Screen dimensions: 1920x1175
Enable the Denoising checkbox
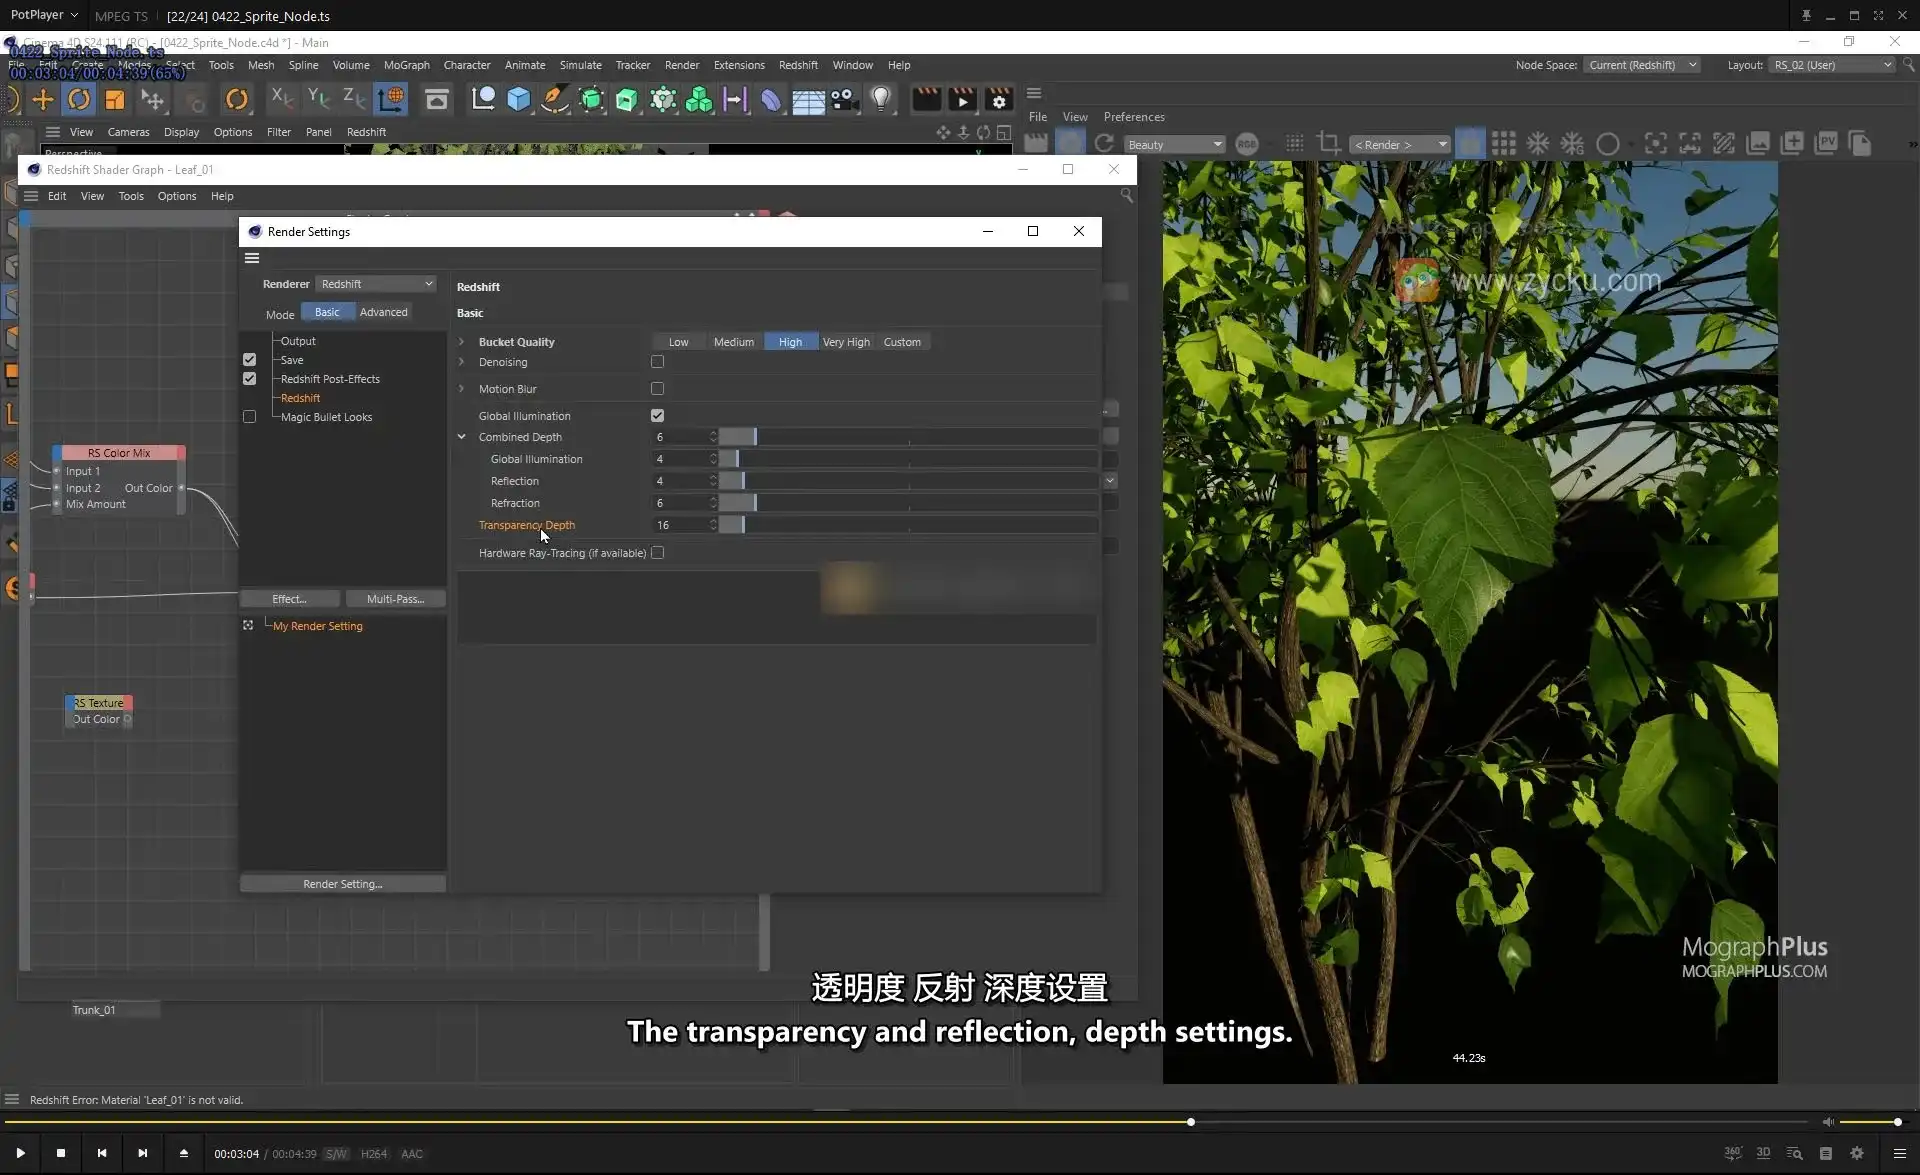coord(658,362)
